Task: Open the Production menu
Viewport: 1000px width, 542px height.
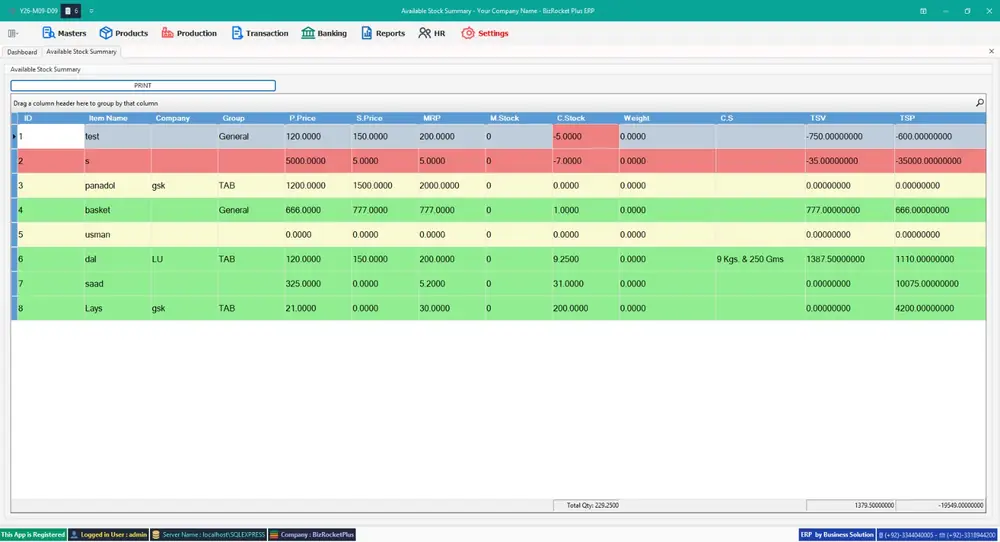Action: click(x=189, y=33)
